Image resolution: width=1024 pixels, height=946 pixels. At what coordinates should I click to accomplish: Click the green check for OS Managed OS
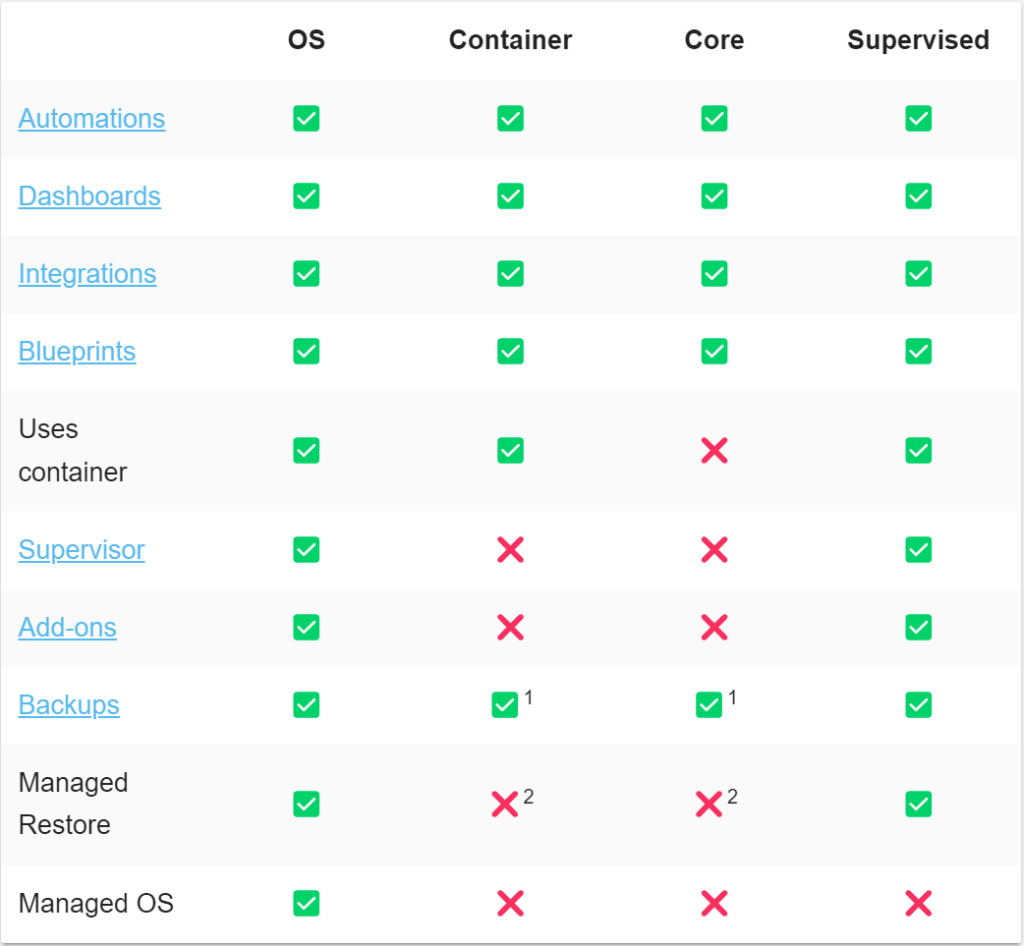coord(306,904)
